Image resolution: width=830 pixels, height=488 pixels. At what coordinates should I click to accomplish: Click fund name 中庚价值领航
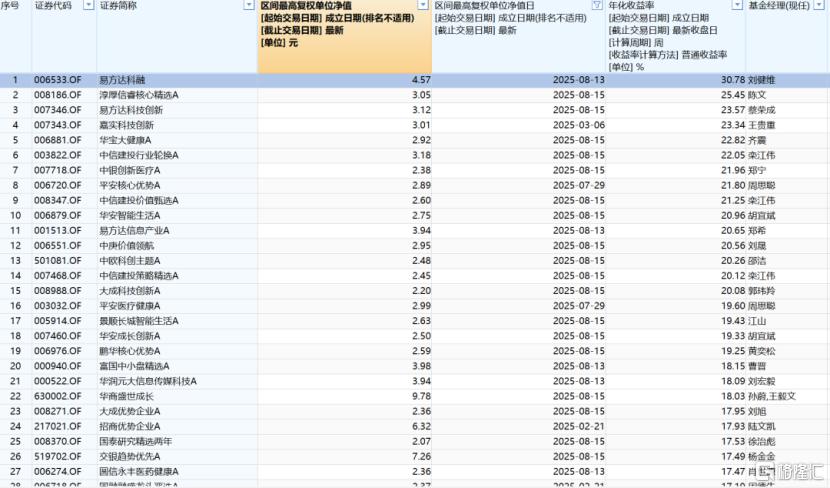tap(127, 246)
